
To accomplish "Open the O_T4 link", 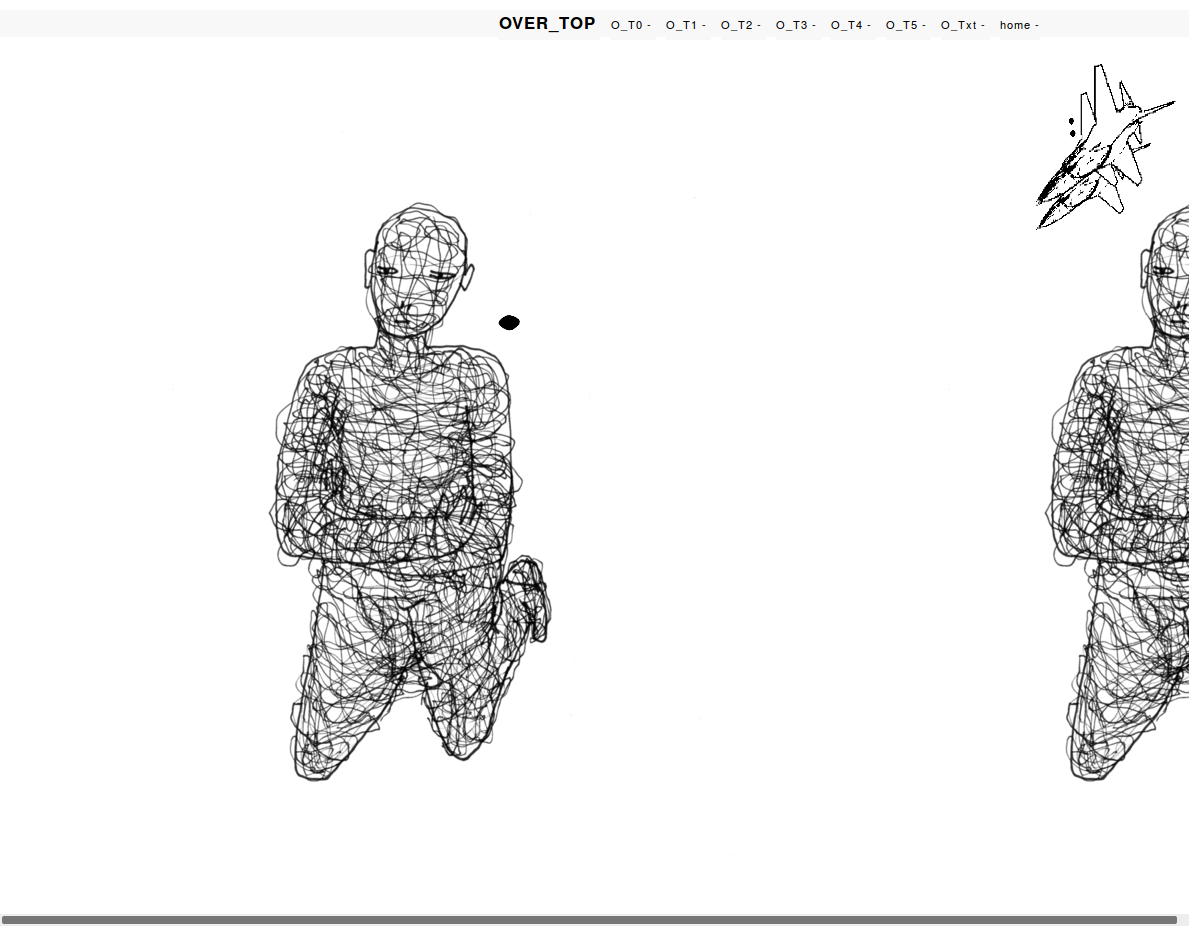I will tap(847, 25).
